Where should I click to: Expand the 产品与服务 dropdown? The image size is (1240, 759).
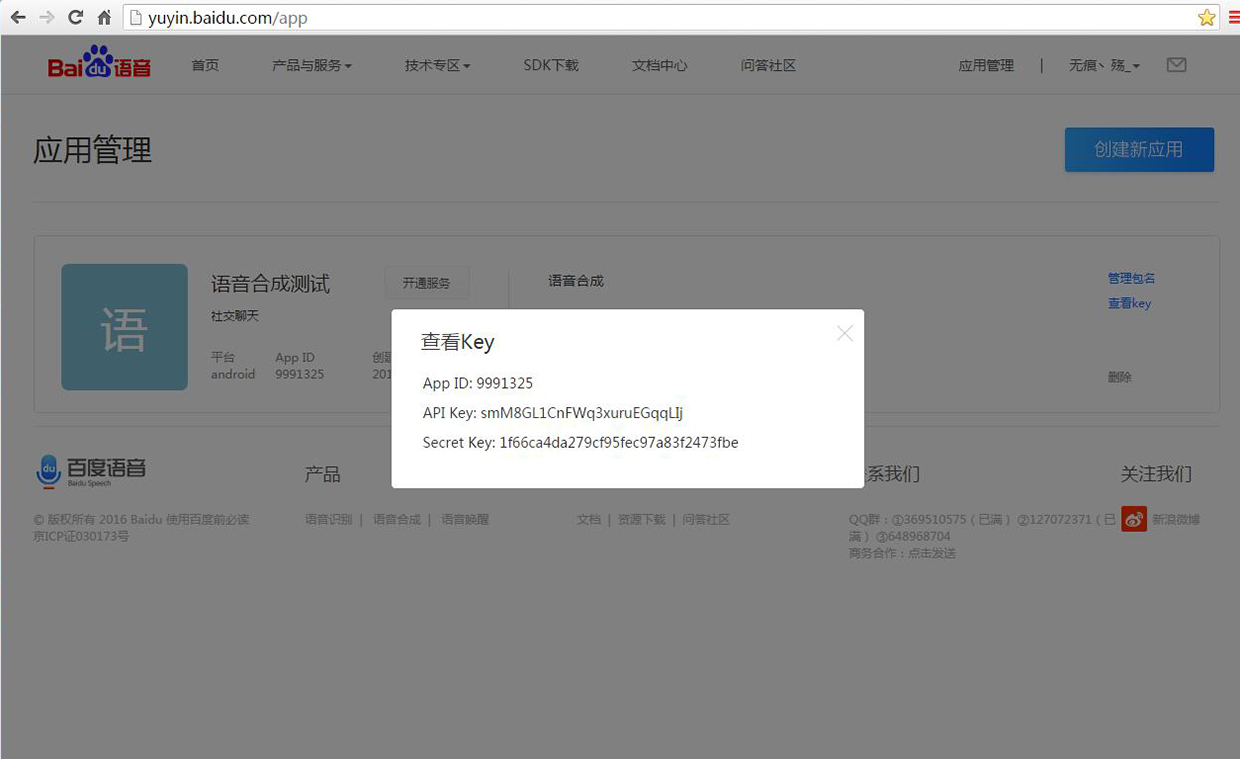pyautogui.click(x=312, y=65)
